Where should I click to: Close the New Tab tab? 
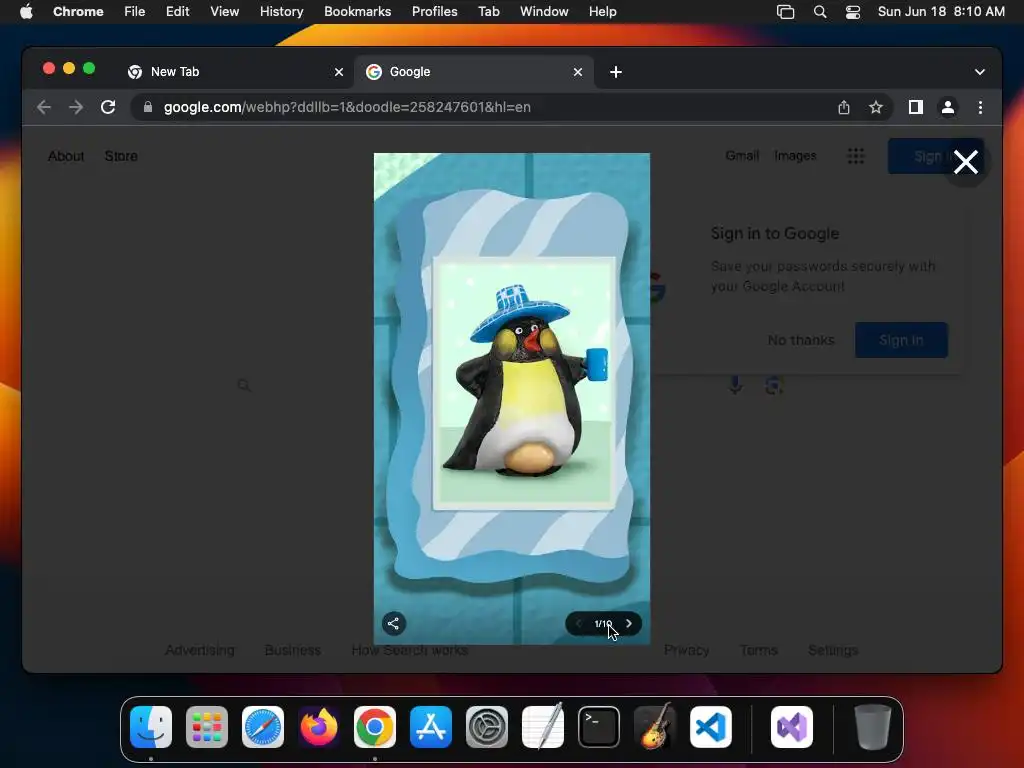339,72
